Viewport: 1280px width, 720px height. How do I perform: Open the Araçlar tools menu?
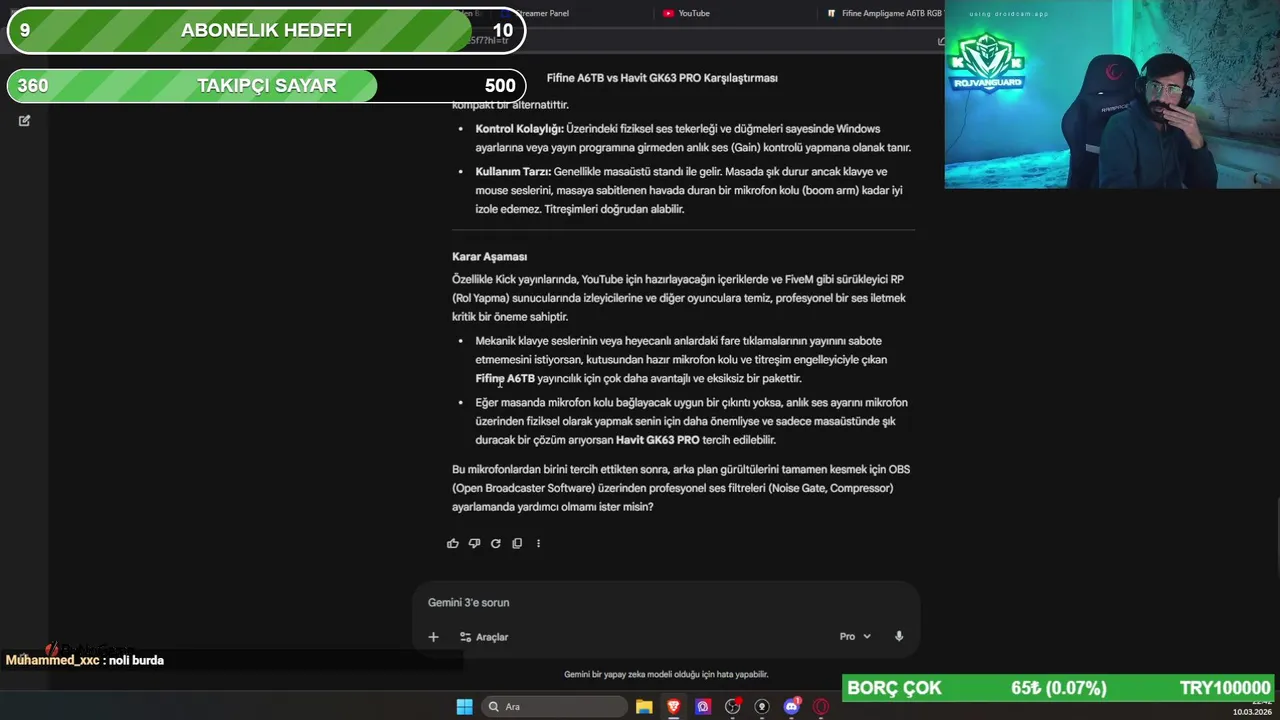[x=484, y=637]
